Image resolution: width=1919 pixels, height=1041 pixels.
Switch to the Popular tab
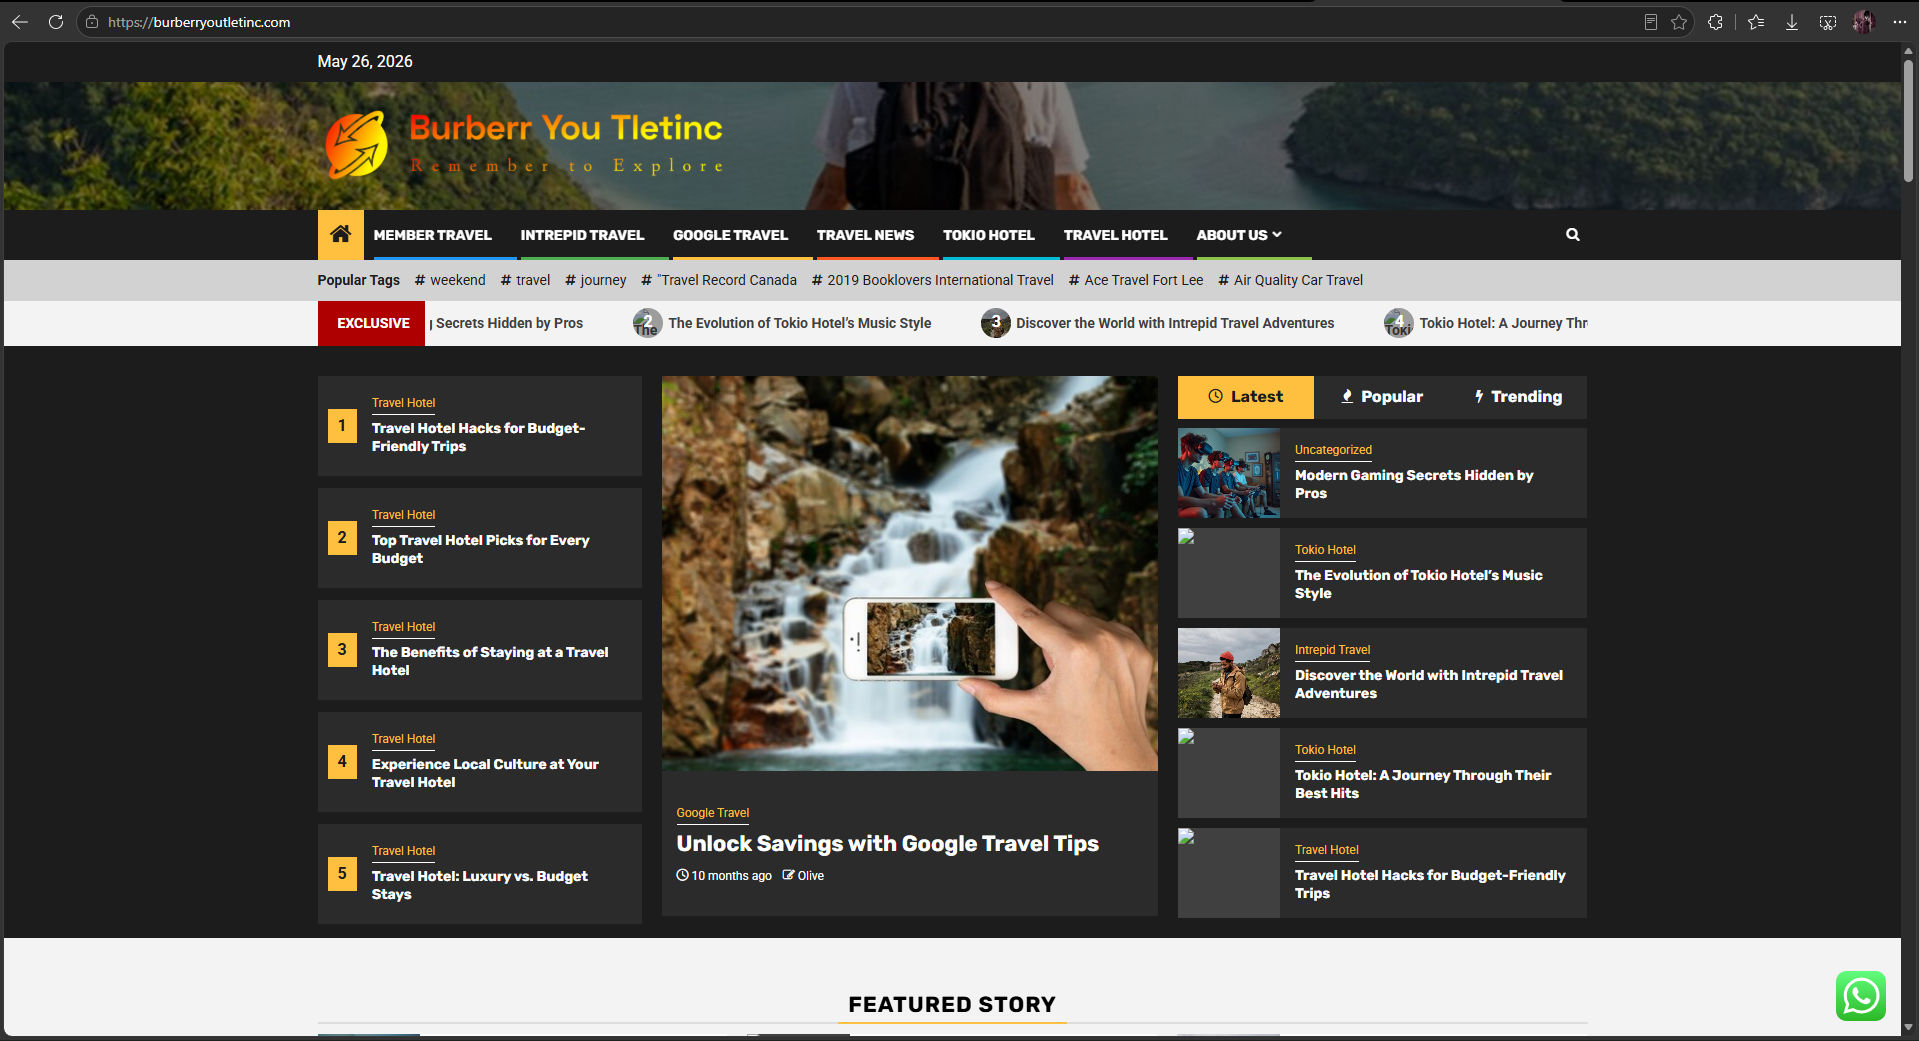(x=1381, y=397)
